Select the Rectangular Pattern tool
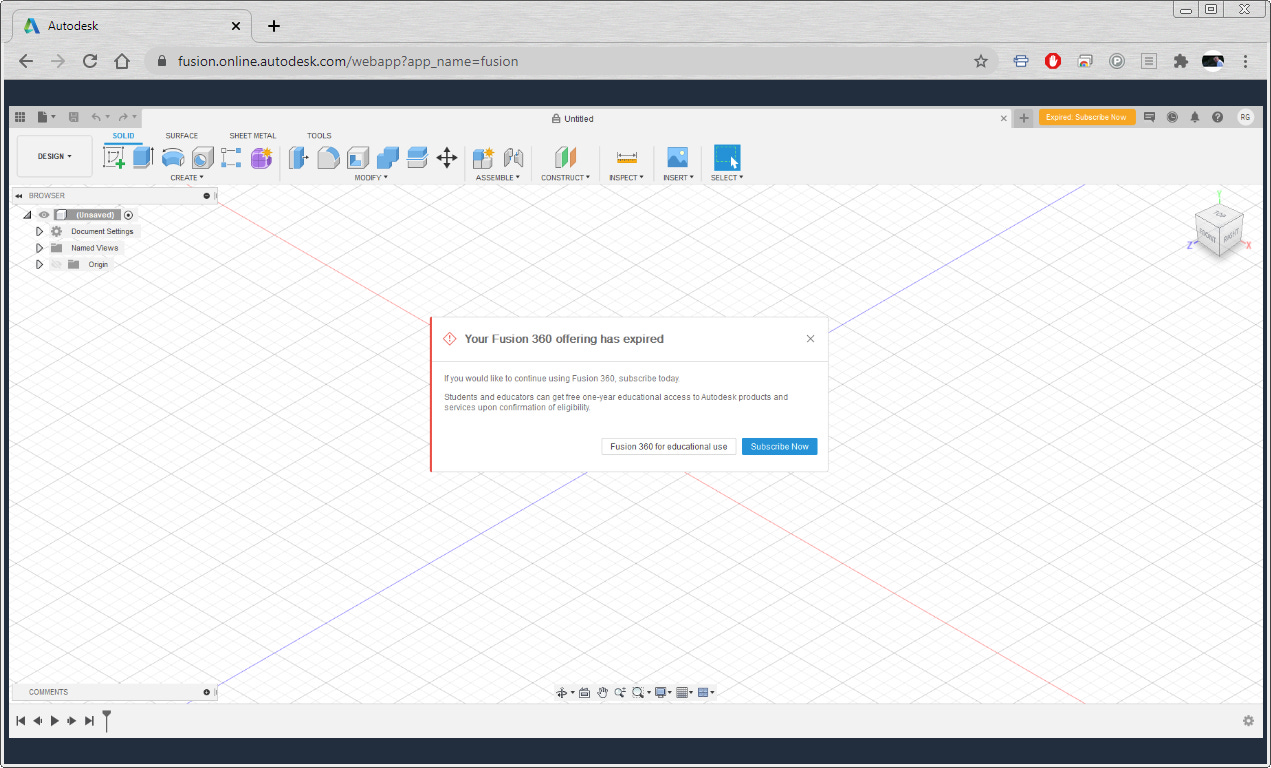This screenshot has height=768, width=1271. click(232, 157)
